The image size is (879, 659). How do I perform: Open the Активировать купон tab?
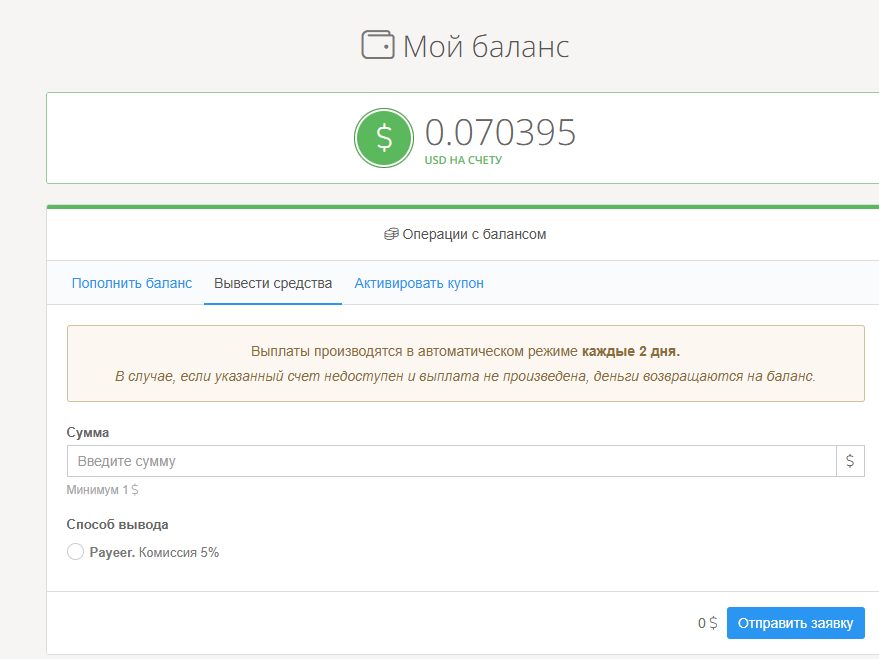(x=419, y=283)
